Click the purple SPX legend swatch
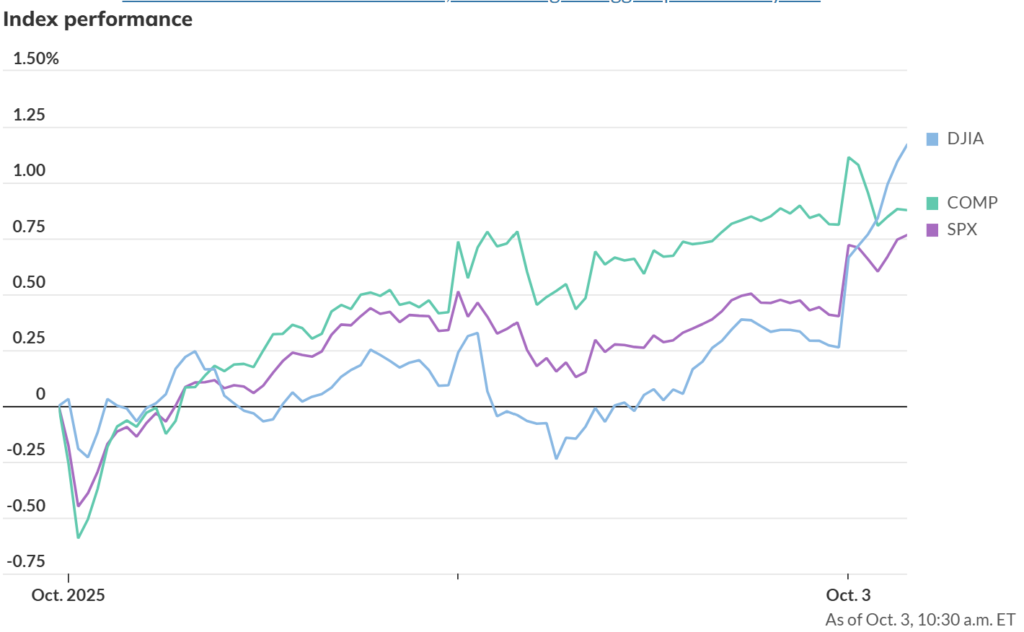This screenshot has height=632, width=1024. pos(932,230)
